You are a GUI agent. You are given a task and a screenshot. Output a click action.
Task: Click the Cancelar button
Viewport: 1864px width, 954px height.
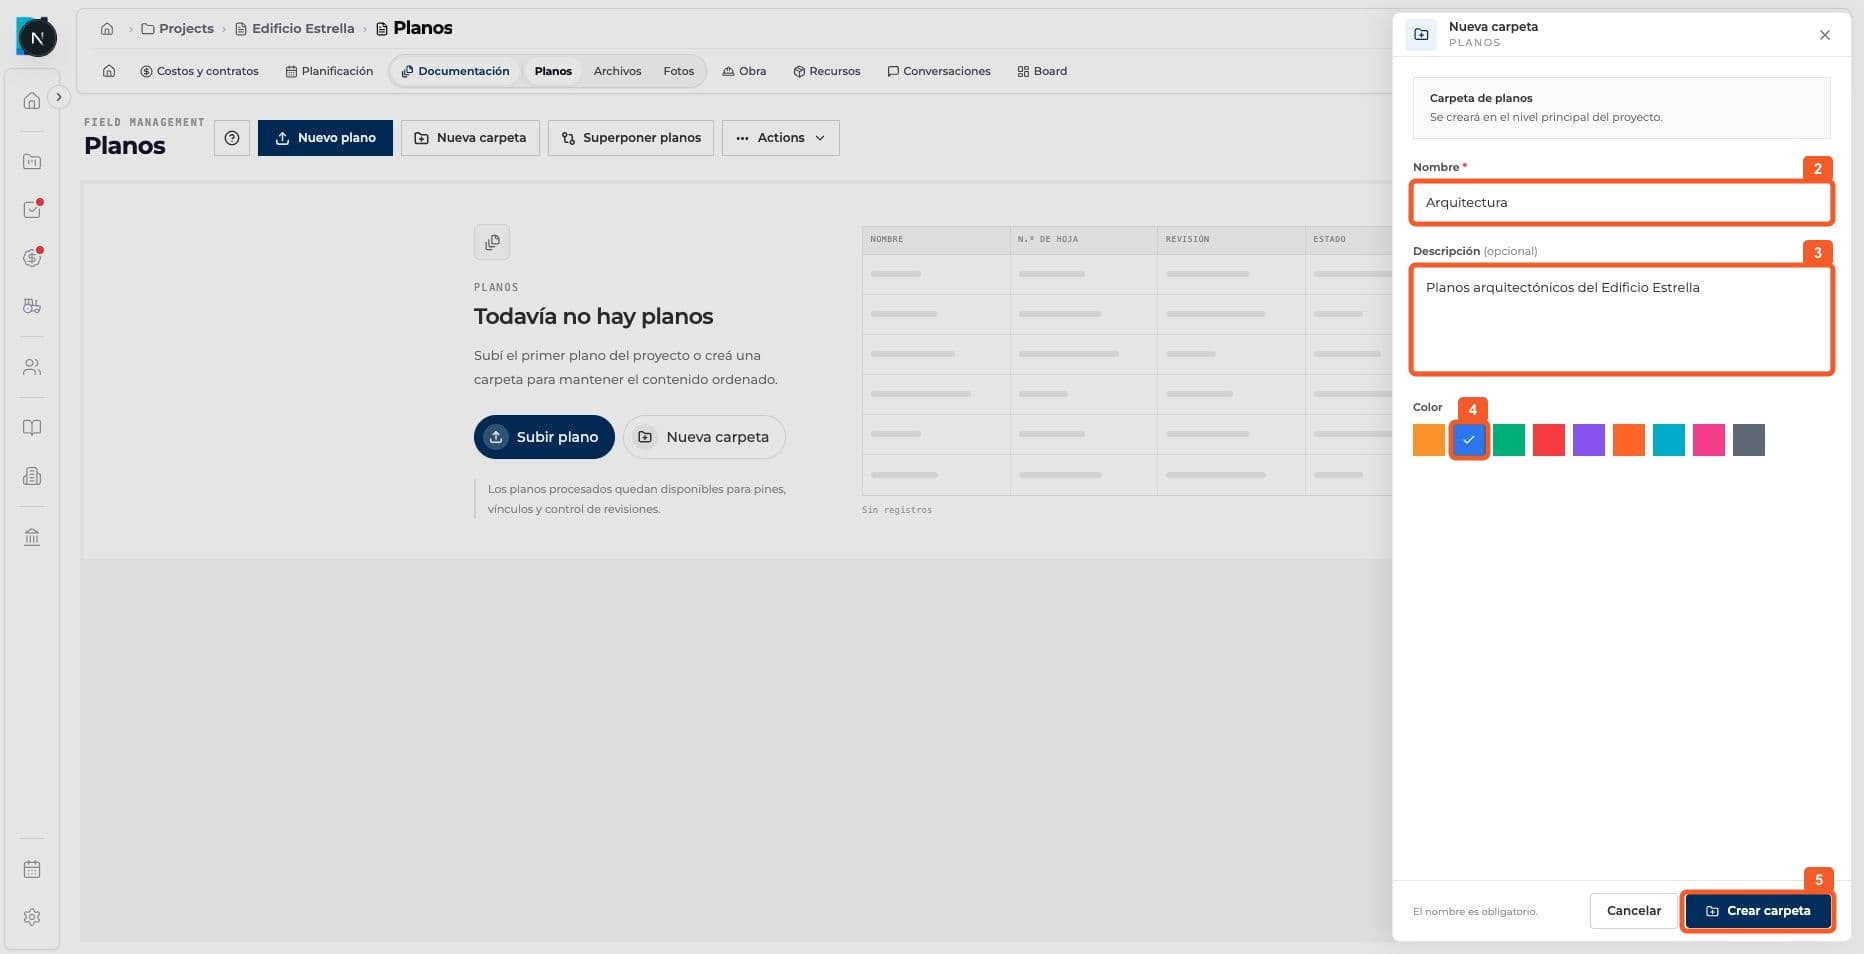pyautogui.click(x=1634, y=911)
